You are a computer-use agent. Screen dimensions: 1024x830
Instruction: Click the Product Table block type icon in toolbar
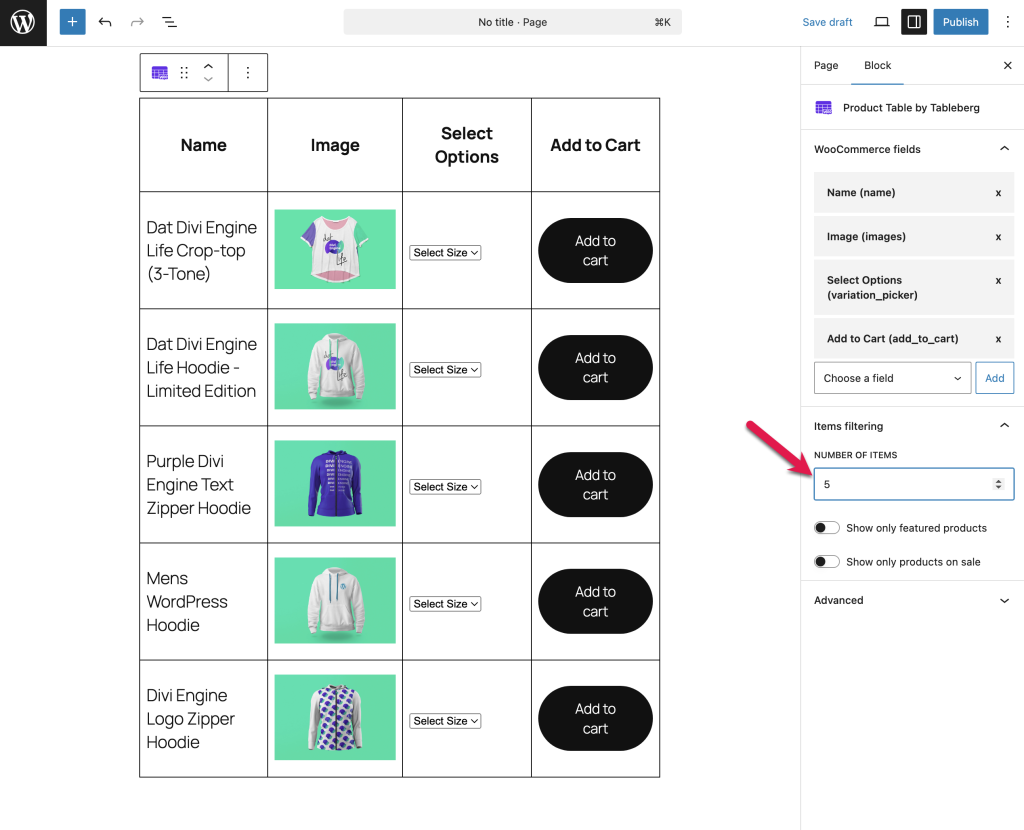(x=159, y=72)
